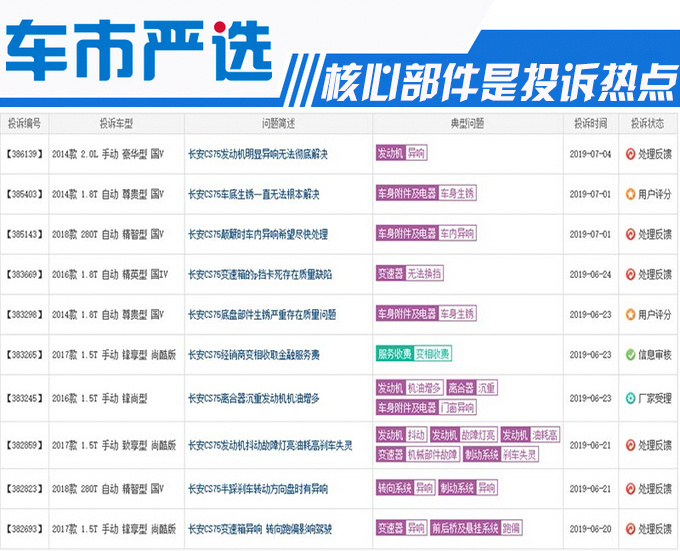Click the 故障灯亮 issue tag

coord(478,434)
